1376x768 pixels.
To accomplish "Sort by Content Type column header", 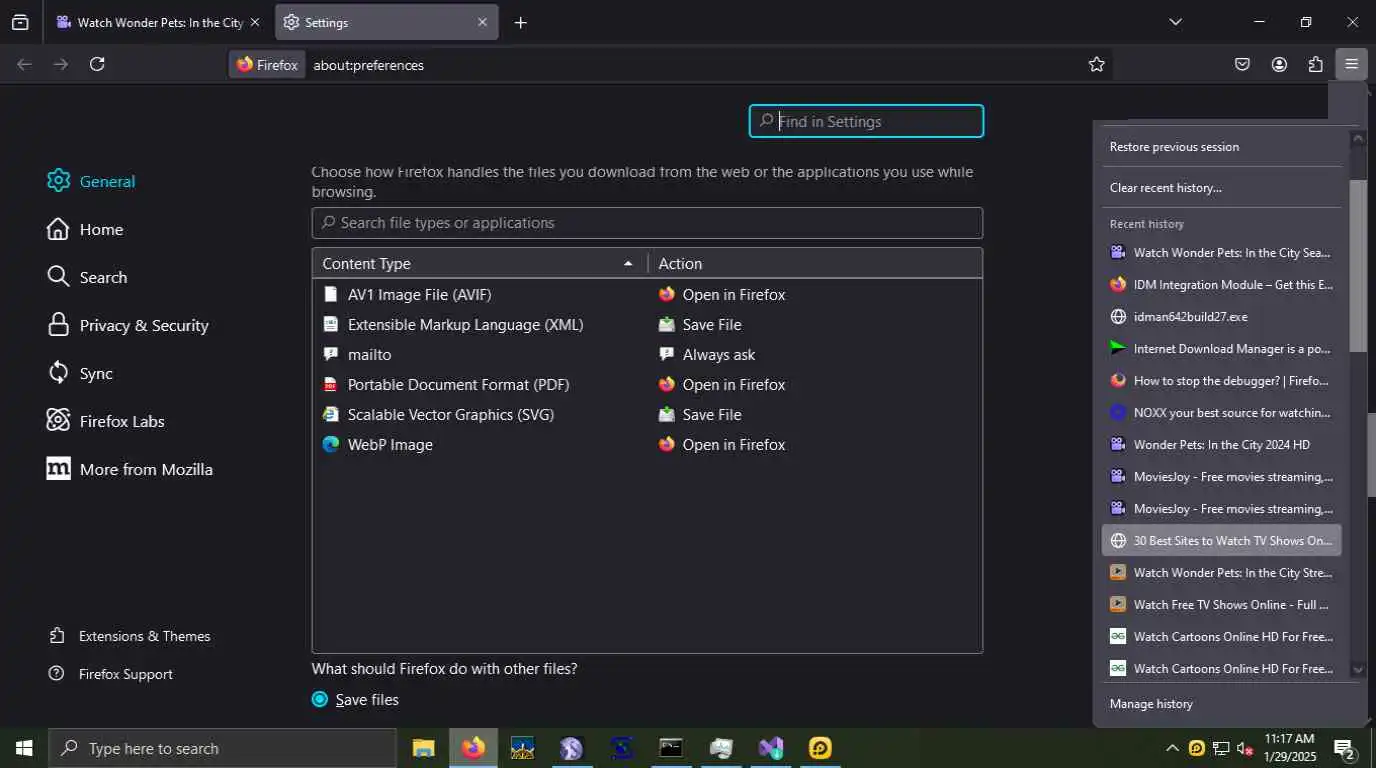I will [479, 263].
